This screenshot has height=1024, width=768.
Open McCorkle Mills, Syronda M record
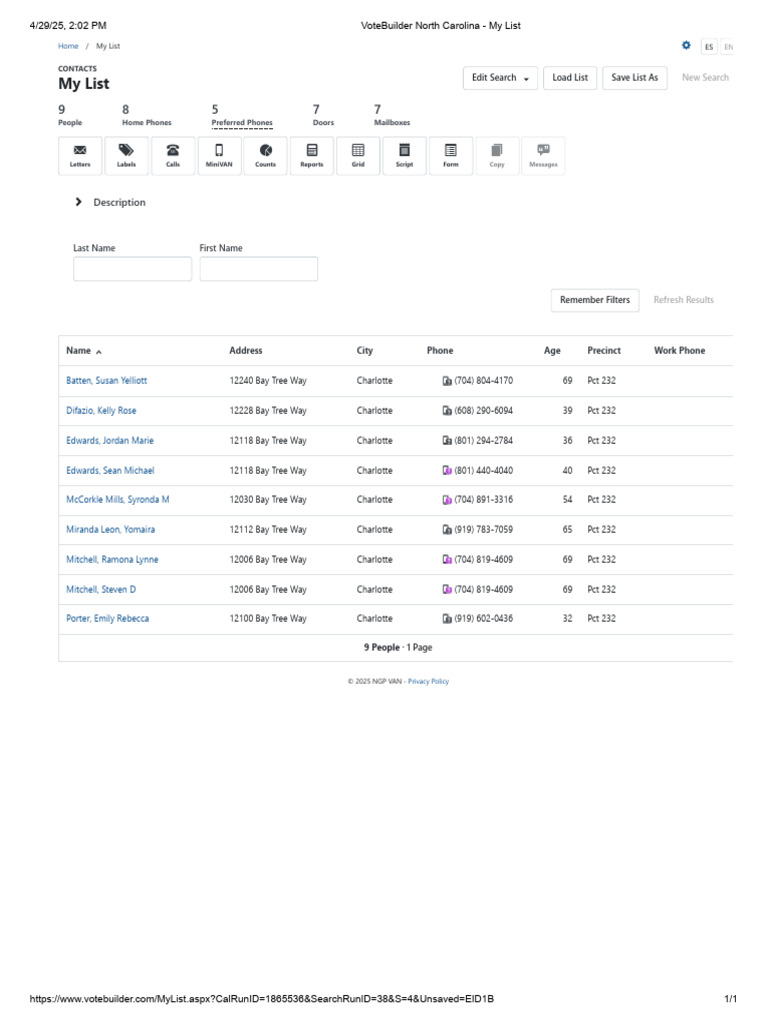[x=118, y=500]
